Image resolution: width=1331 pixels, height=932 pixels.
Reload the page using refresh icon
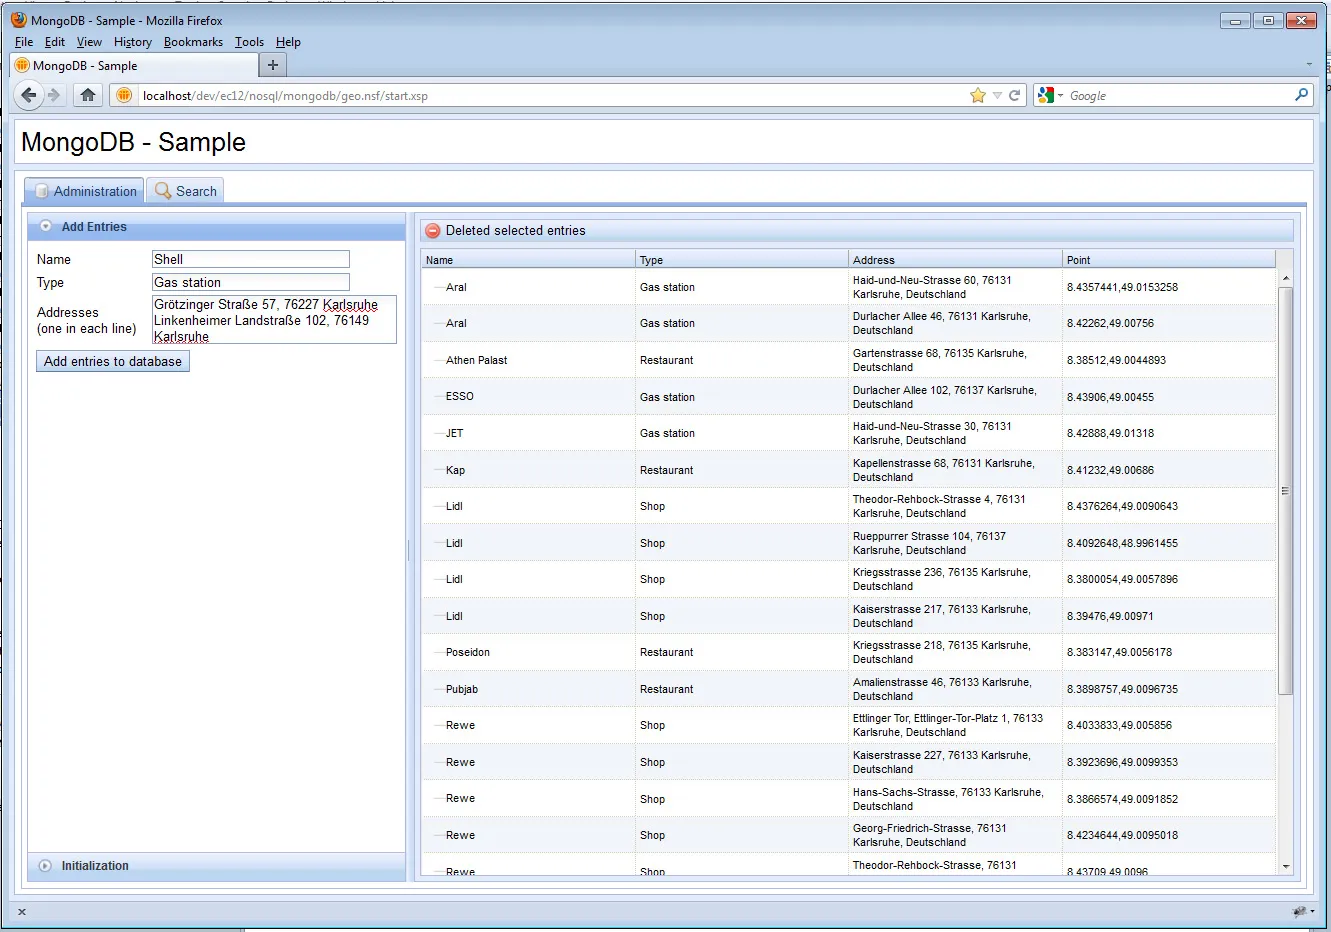[1014, 96]
